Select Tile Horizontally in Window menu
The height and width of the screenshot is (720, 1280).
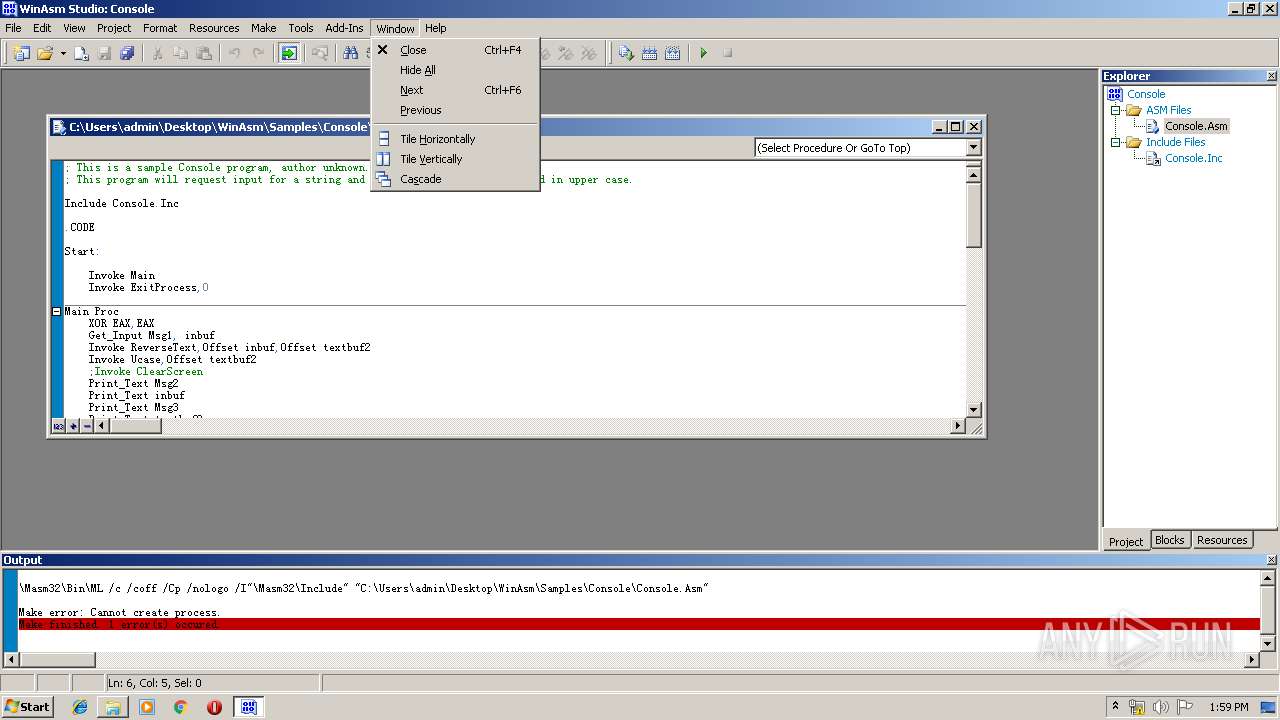[455, 139]
